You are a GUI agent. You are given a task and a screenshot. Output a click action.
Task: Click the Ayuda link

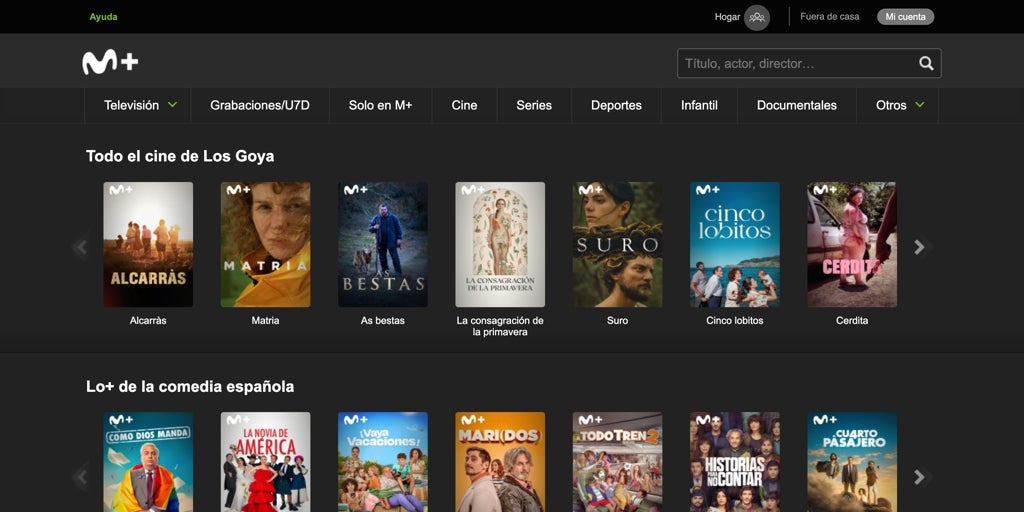coord(103,17)
